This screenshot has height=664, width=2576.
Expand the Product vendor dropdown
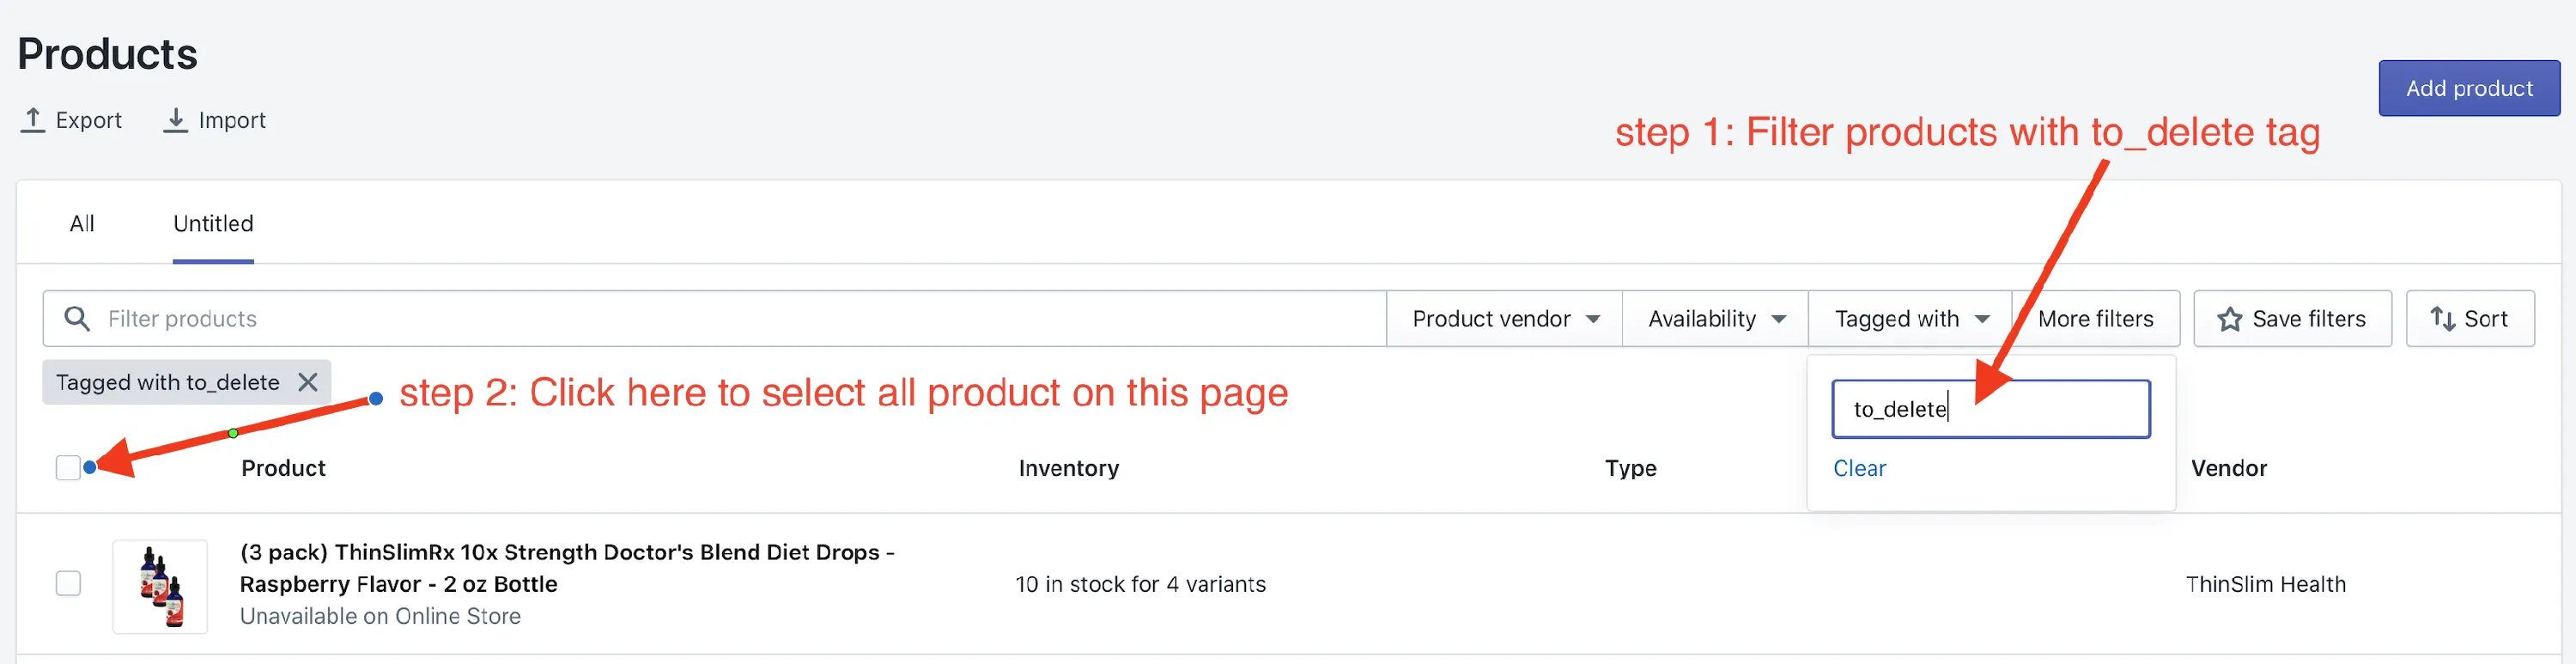point(1504,319)
